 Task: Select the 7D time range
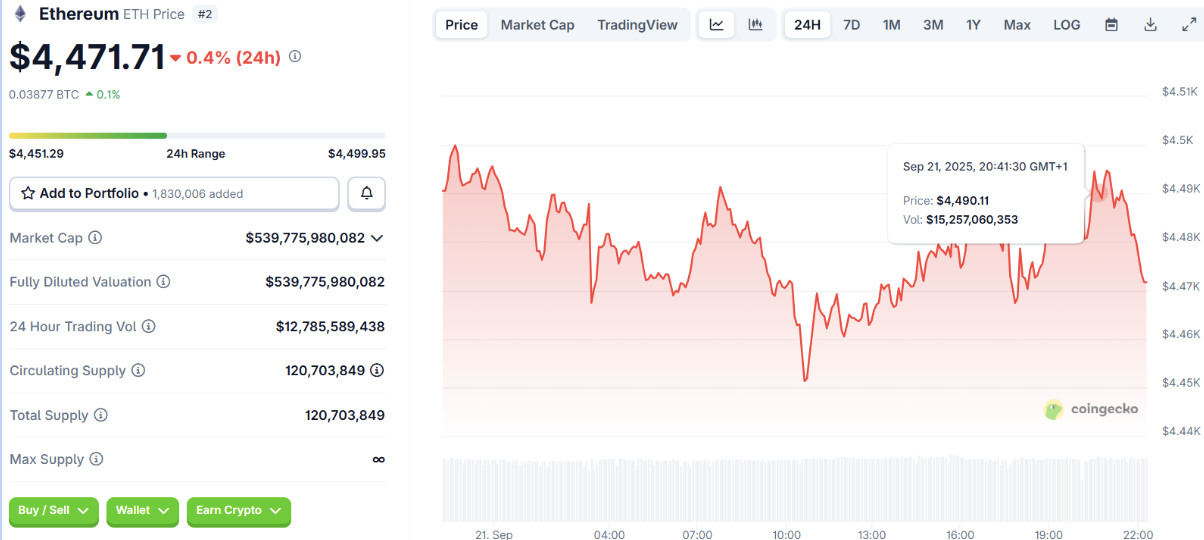coord(851,25)
